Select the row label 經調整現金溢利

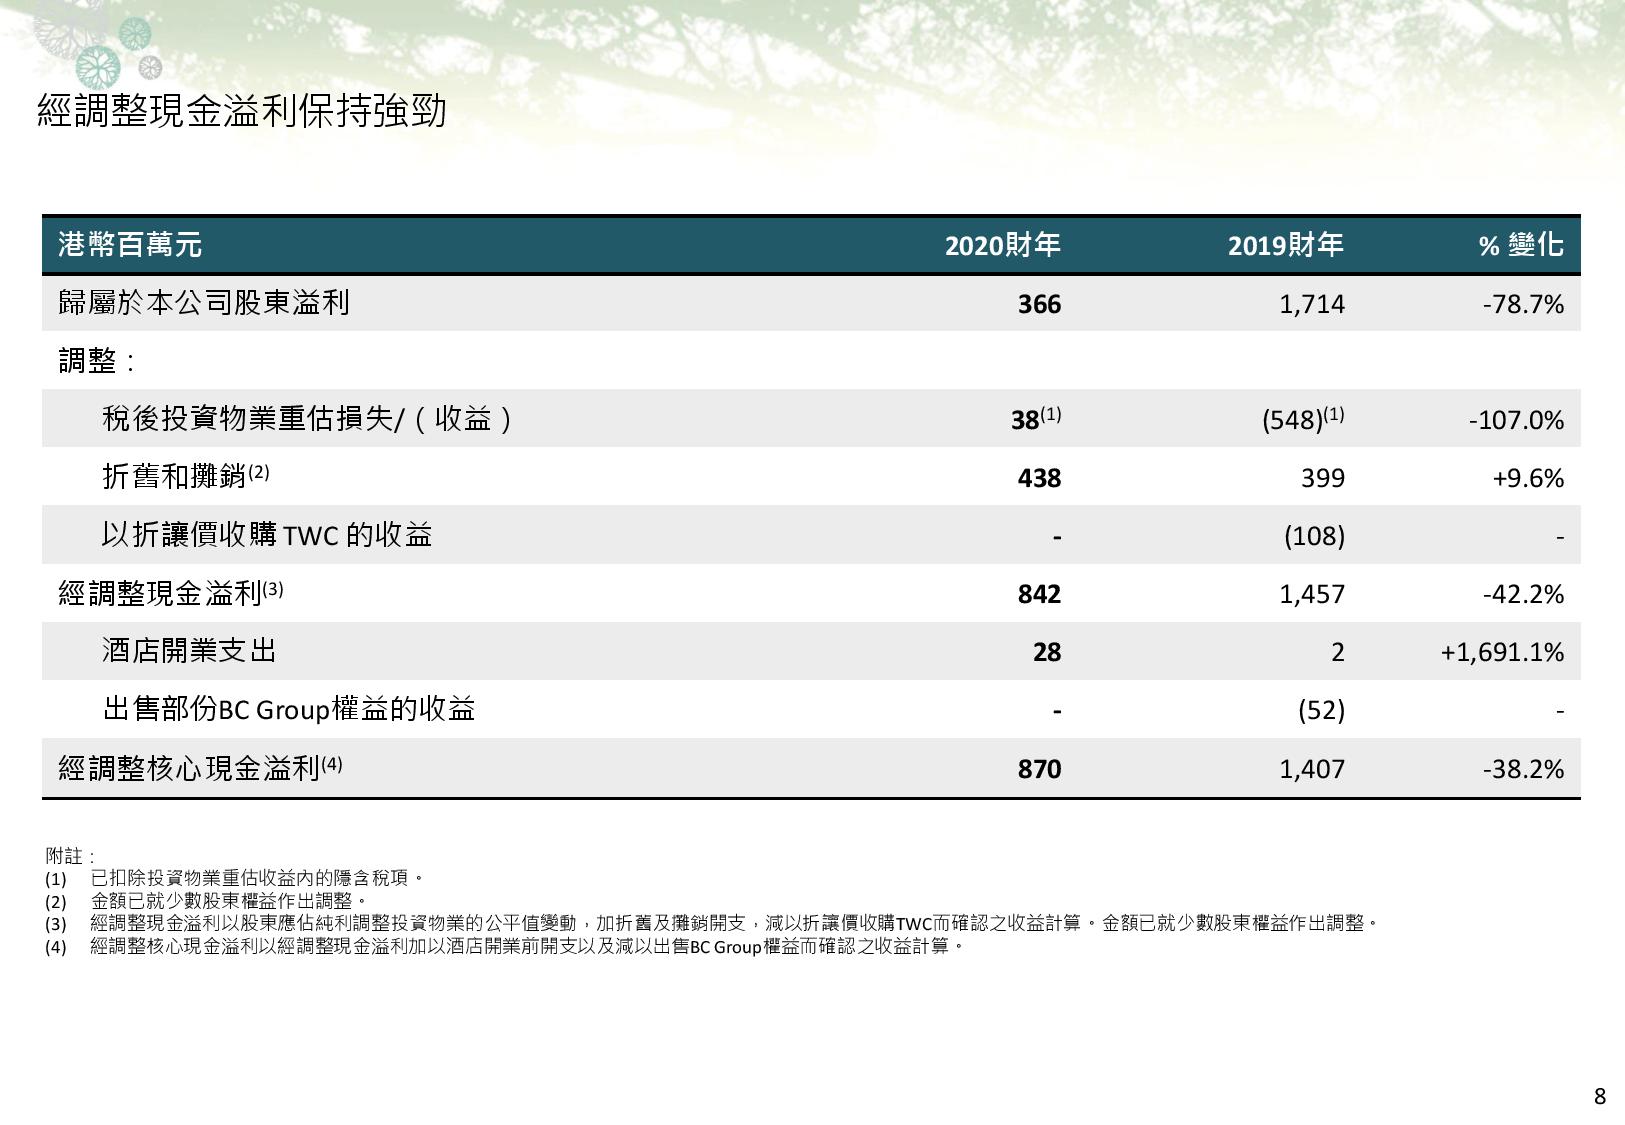[x=171, y=593]
